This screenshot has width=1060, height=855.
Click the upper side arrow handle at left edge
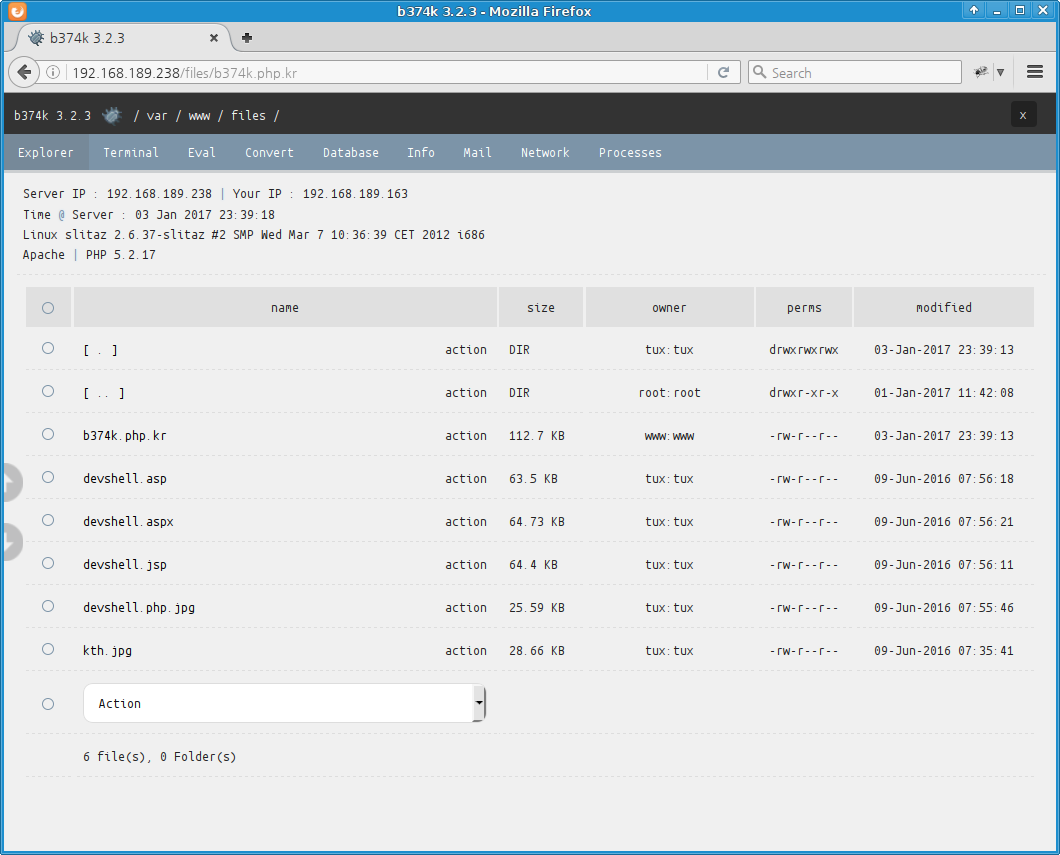(x=11, y=483)
